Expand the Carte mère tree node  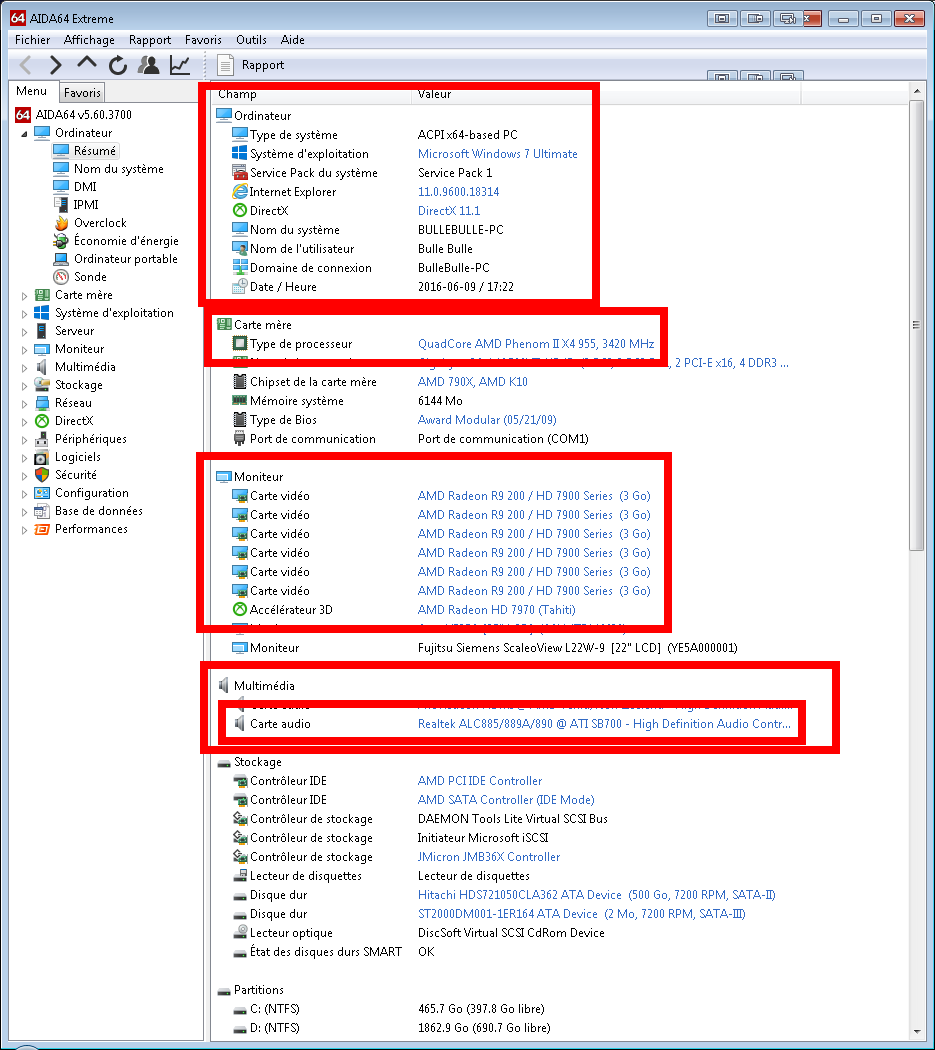[25, 295]
